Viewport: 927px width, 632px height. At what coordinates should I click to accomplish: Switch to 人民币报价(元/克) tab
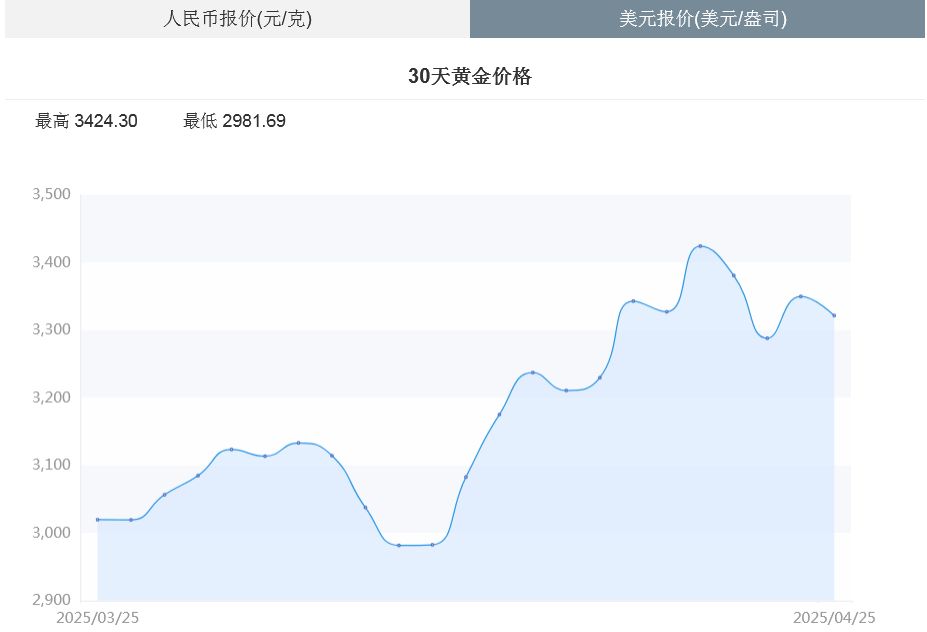[237, 18]
